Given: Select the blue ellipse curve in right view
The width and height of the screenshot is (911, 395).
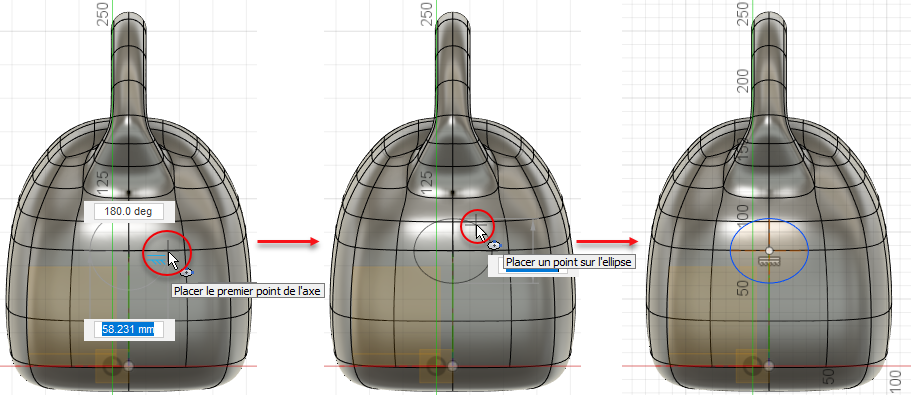Looking at the screenshot, I should [769, 250].
